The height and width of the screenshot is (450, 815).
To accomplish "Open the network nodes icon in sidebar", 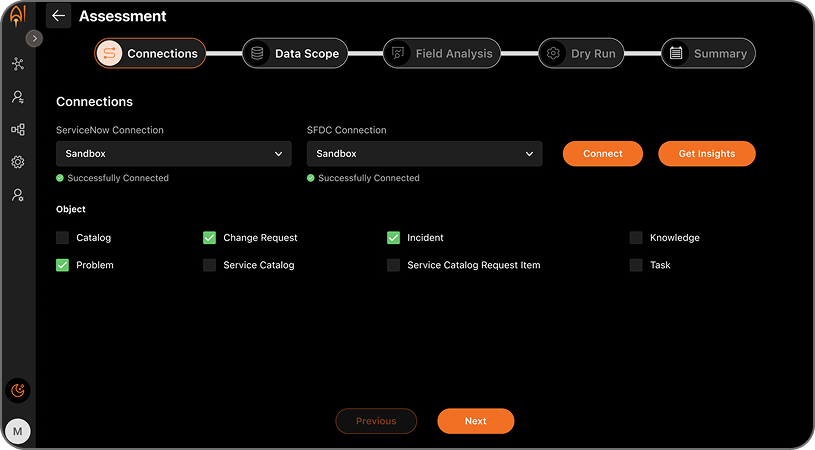I will coord(18,64).
